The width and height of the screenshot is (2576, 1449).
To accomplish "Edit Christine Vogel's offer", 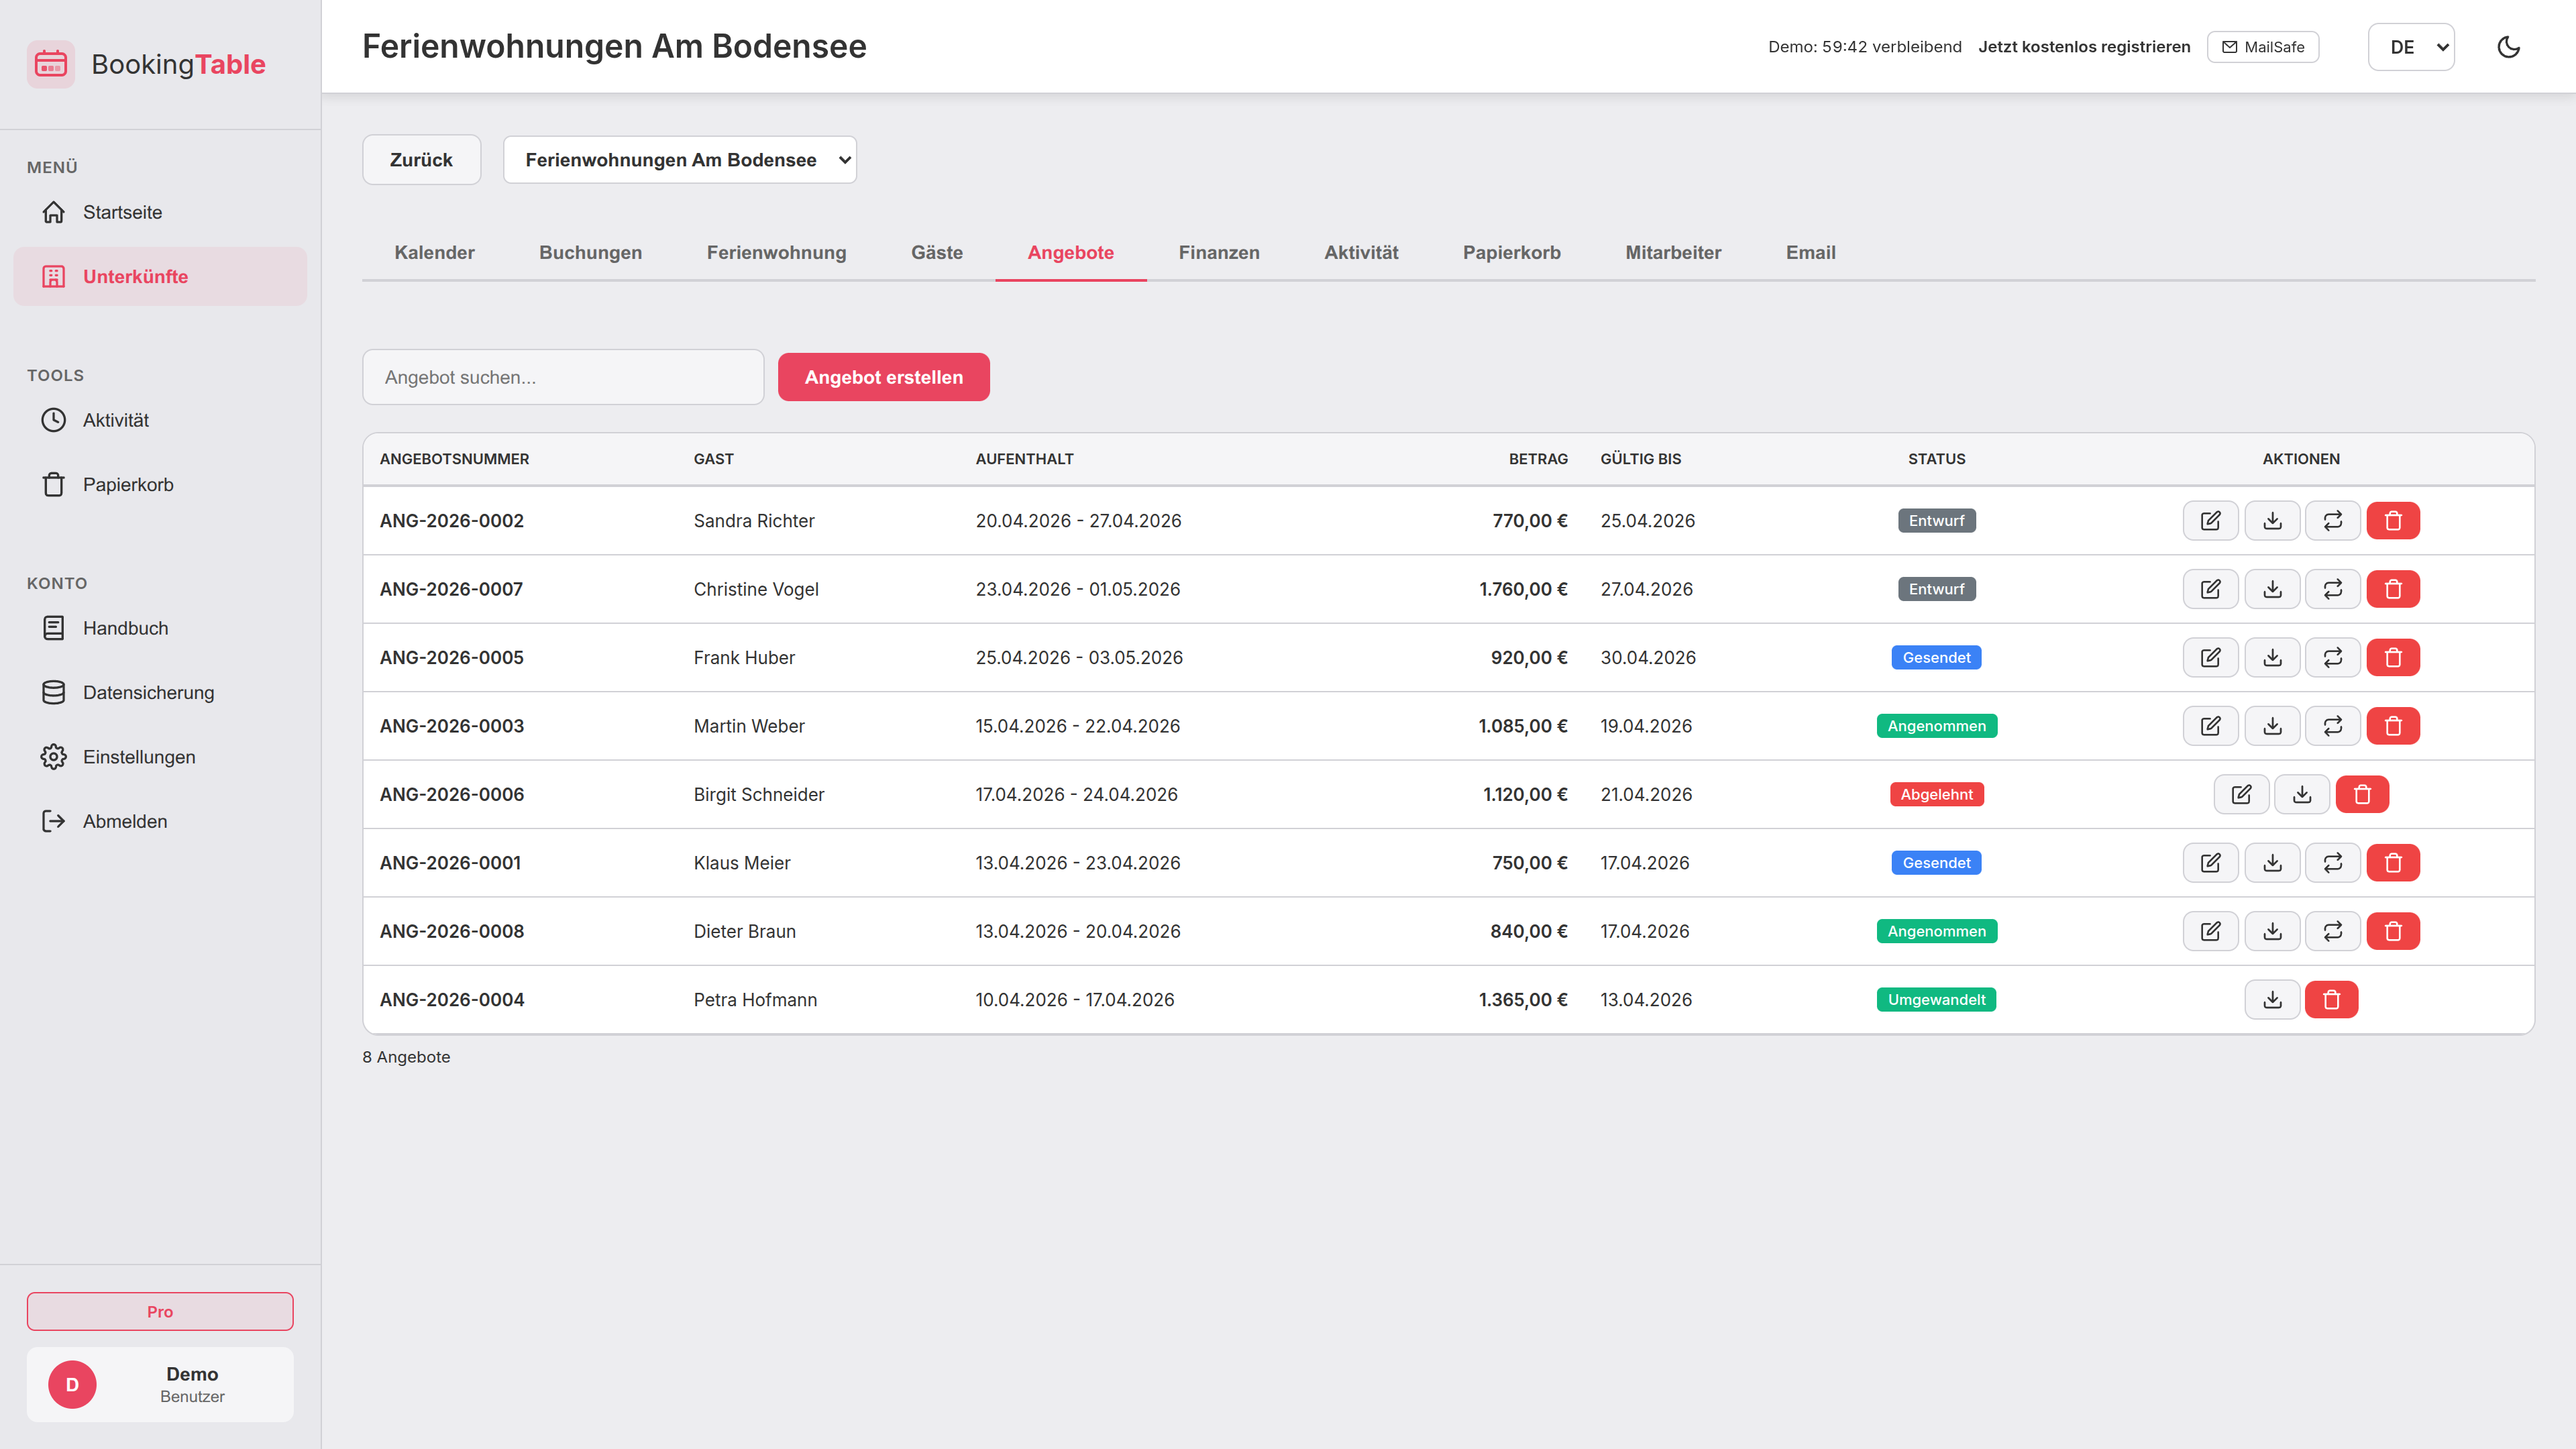I will click(2210, 589).
